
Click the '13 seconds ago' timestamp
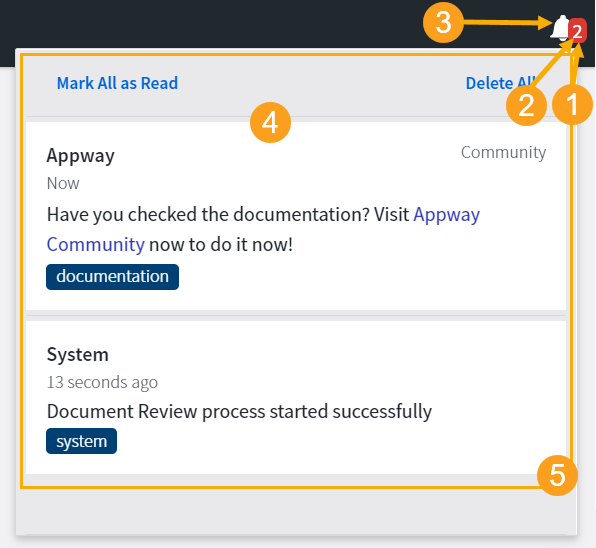(102, 382)
